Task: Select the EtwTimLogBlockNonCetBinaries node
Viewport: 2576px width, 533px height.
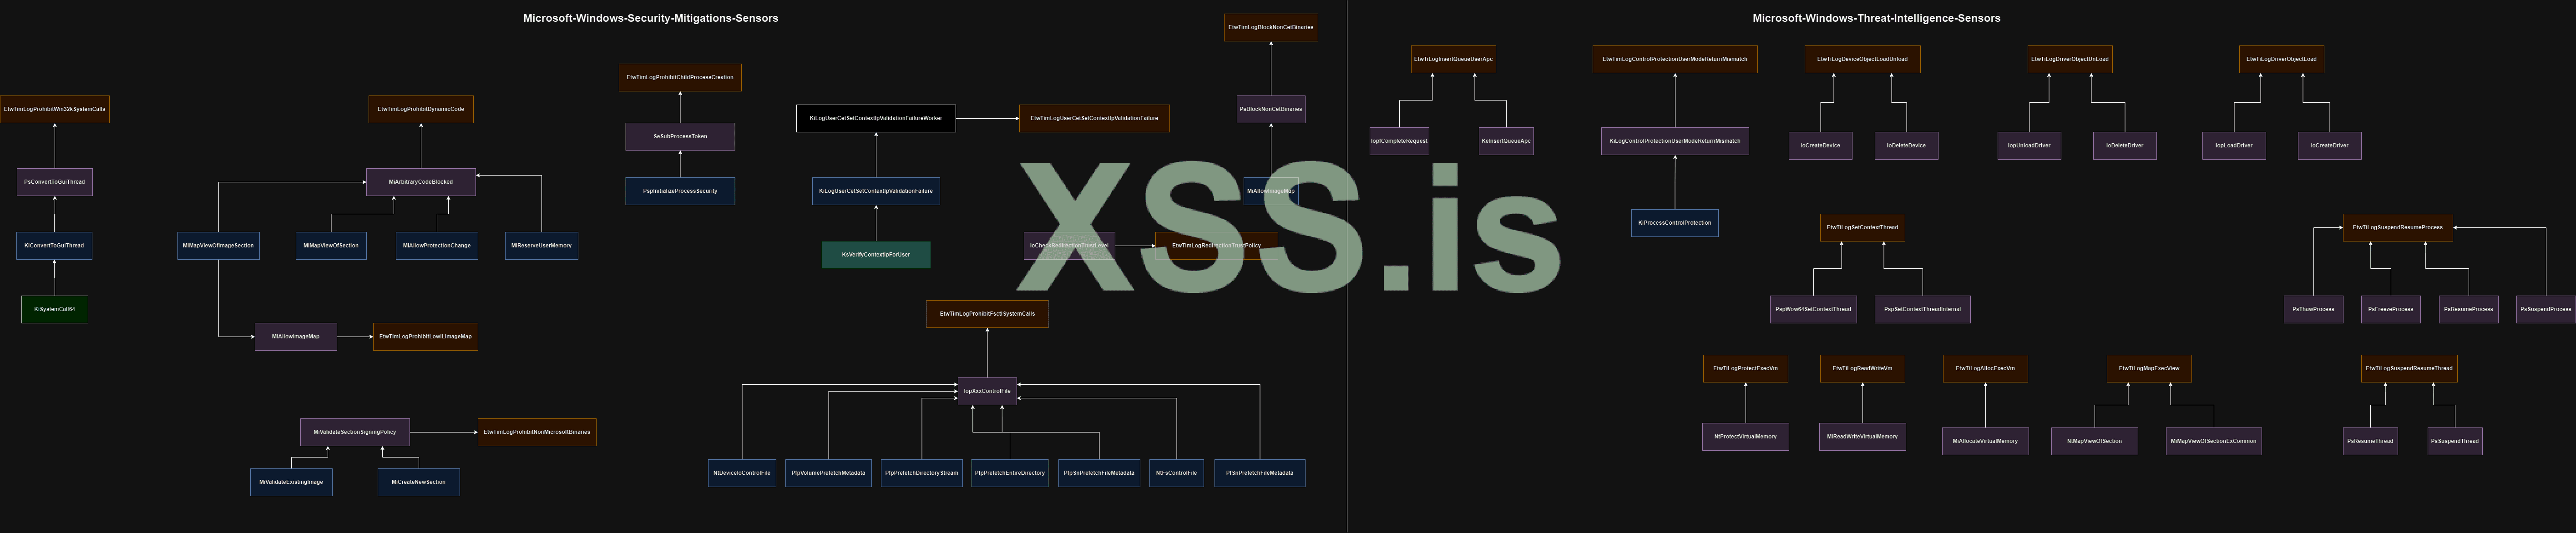Action: pyautogui.click(x=1271, y=27)
